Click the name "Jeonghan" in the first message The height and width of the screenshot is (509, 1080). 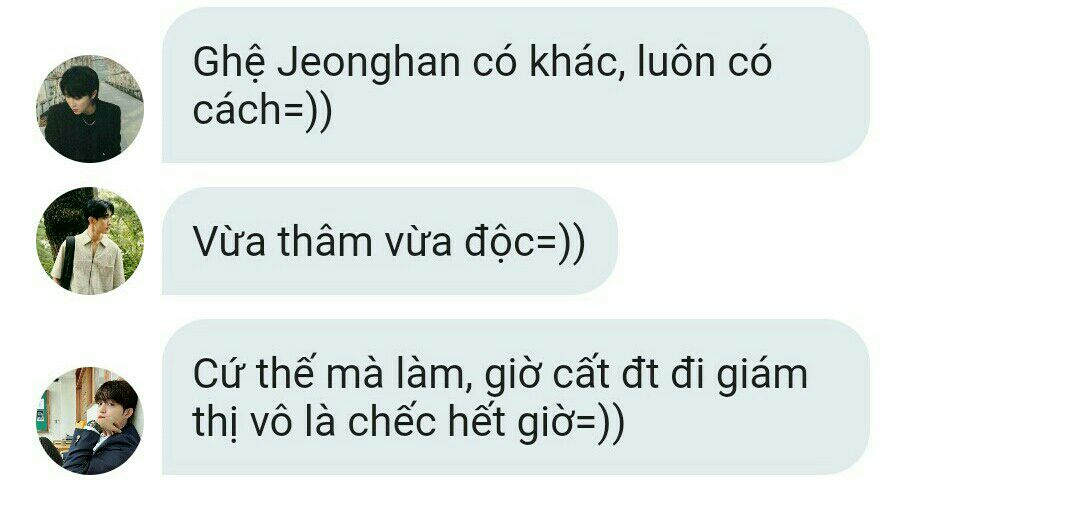pos(368,63)
